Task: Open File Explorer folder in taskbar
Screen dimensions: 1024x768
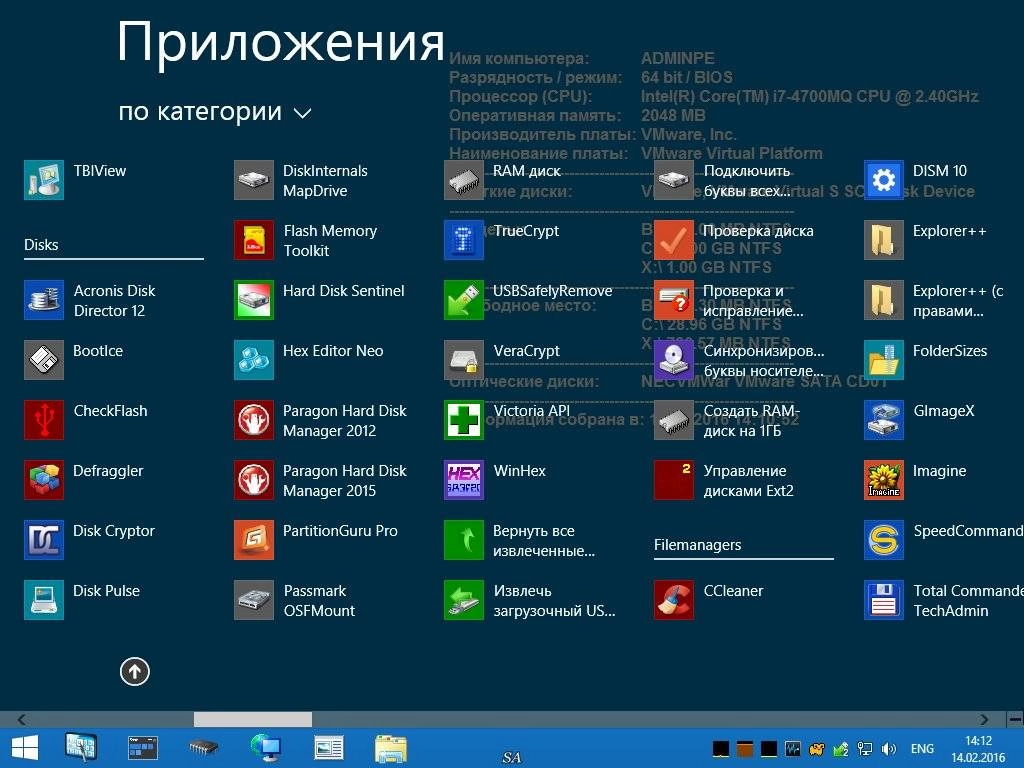Action: tap(391, 748)
